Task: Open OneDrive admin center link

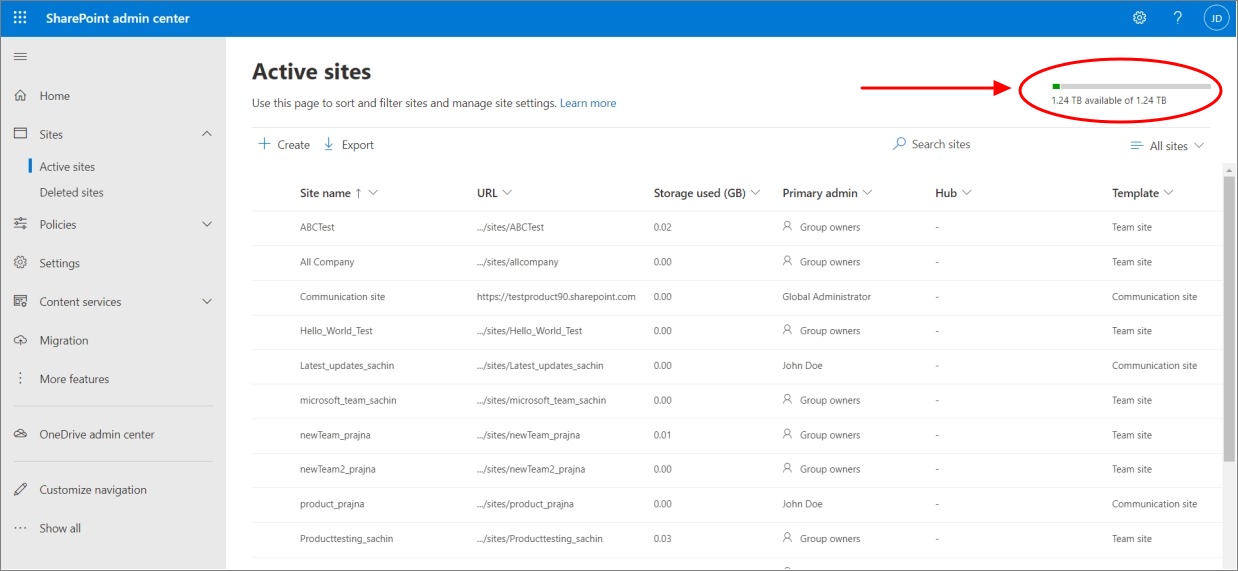Action: coord(97,434)
